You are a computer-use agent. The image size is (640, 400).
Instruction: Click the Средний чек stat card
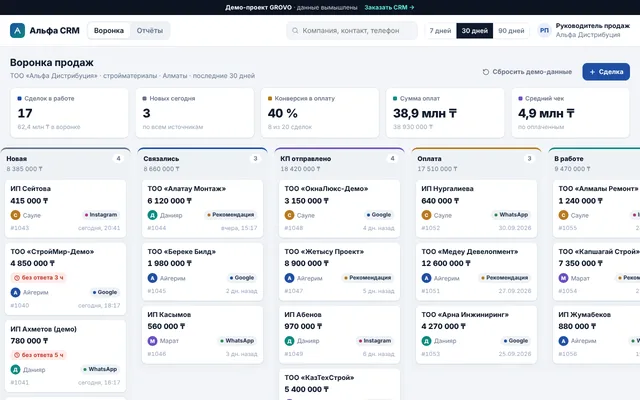tap(570, 113)
